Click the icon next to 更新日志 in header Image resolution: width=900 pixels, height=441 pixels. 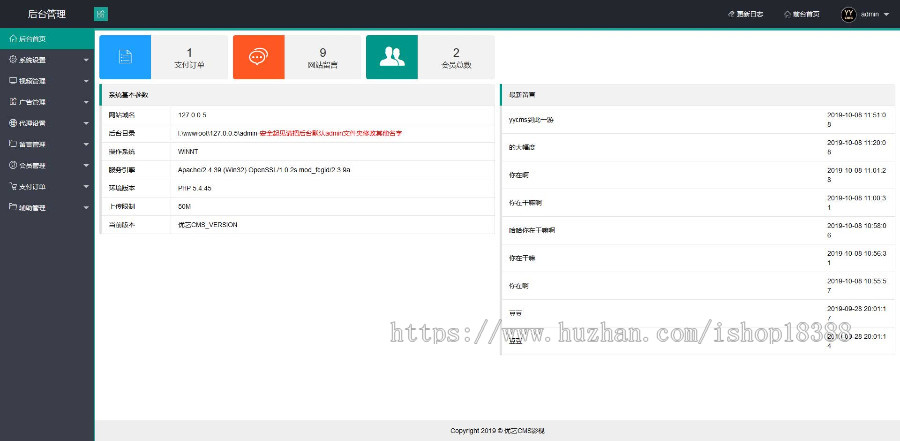[x=731, y=14]
